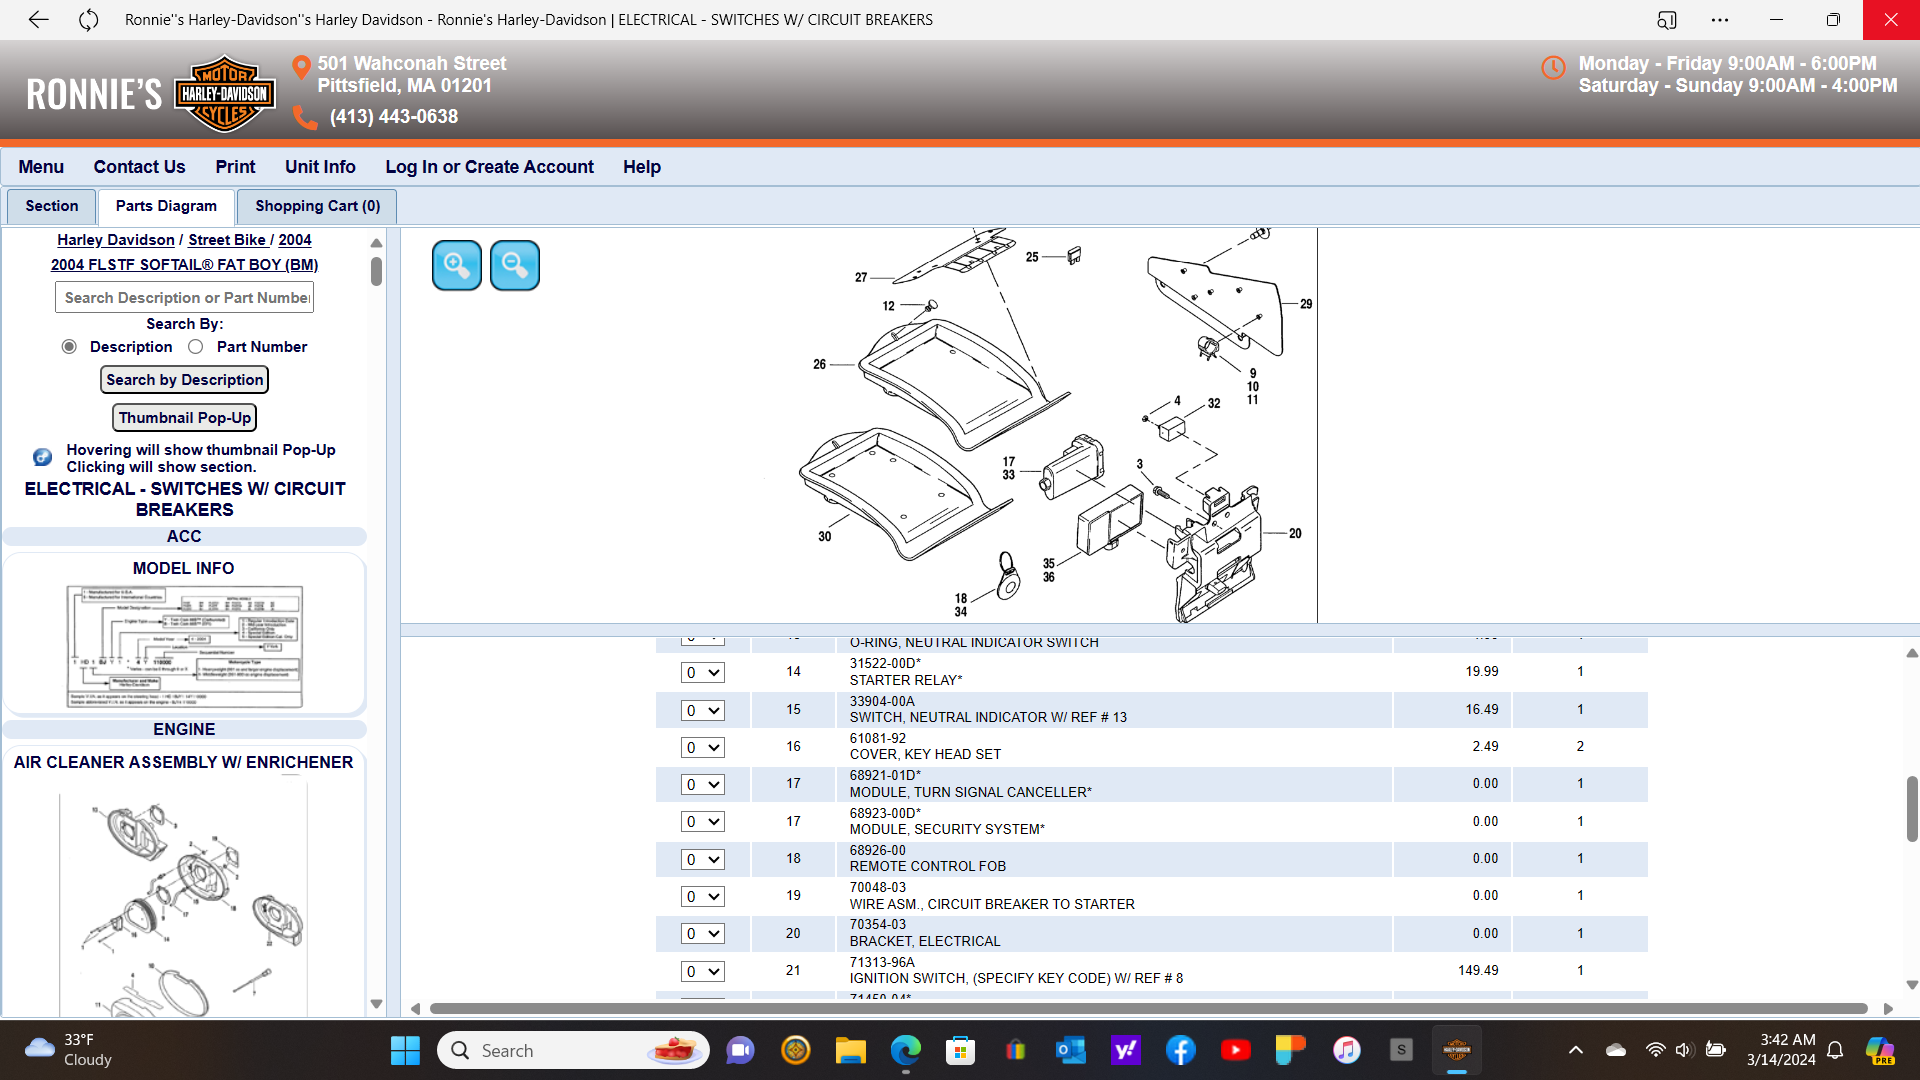Open quantity dropdown for Remote Control Fob

pyautogui.click(x=703, y=860)
